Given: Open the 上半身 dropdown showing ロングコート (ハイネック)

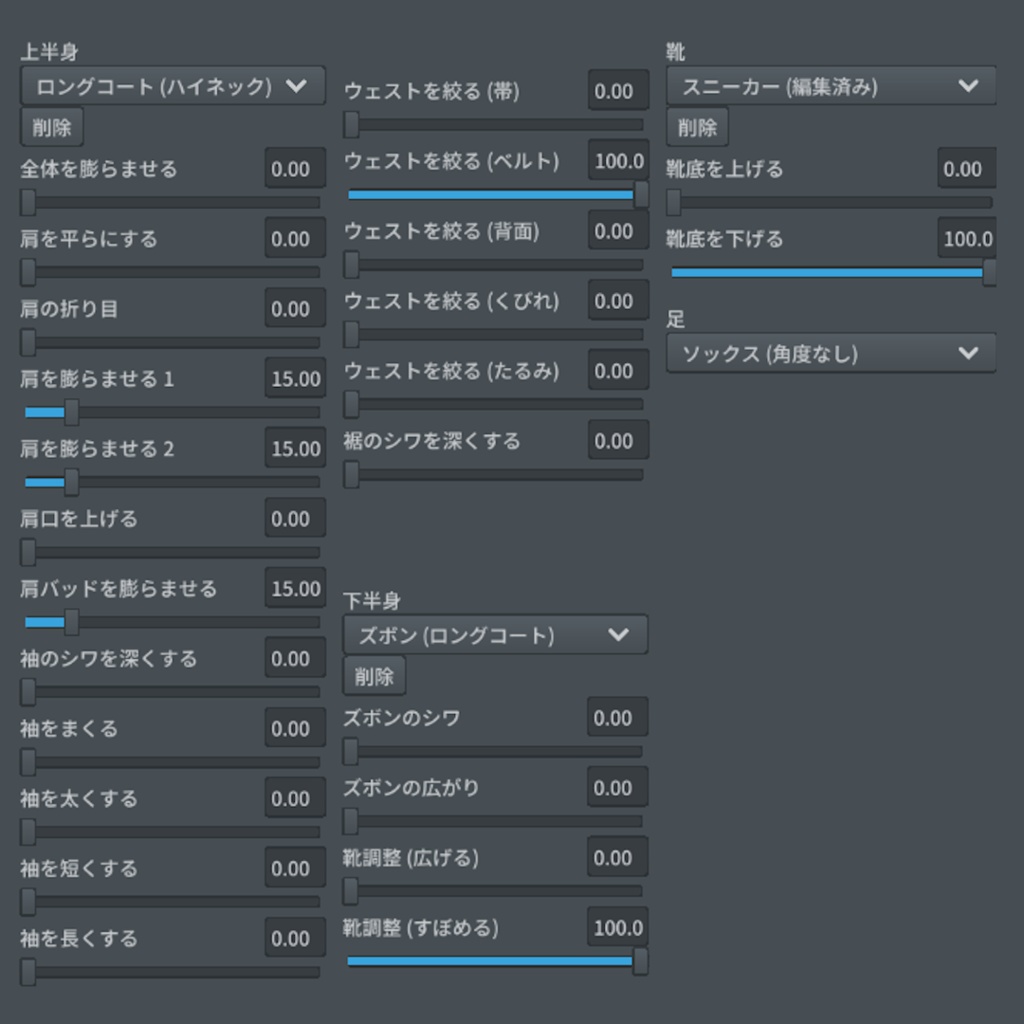Looking at the screenshot, I should coord(172,85).
